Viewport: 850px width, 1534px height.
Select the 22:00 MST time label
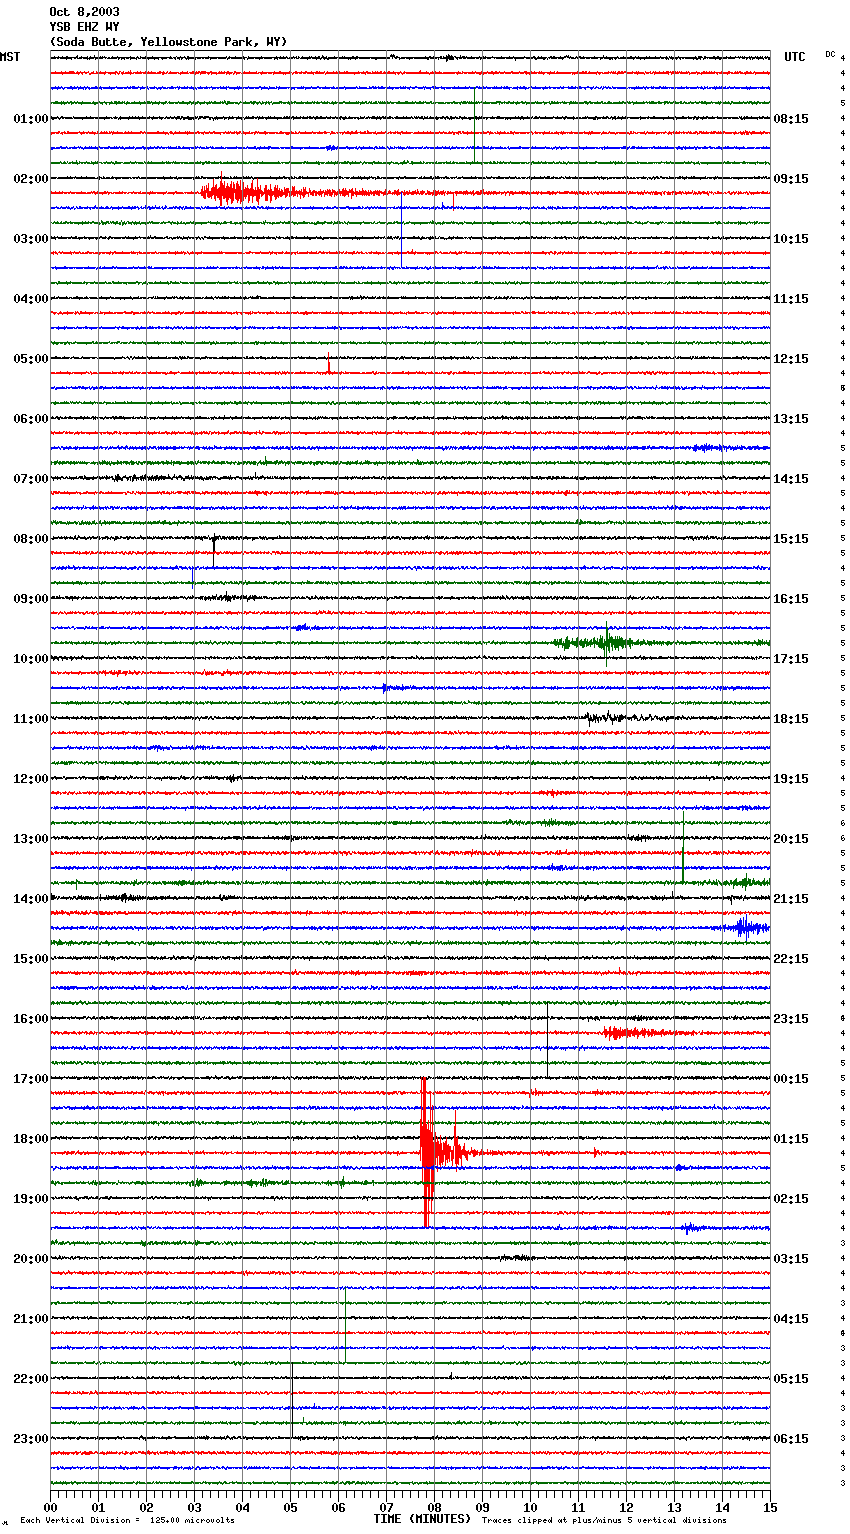coord(31,1379)
